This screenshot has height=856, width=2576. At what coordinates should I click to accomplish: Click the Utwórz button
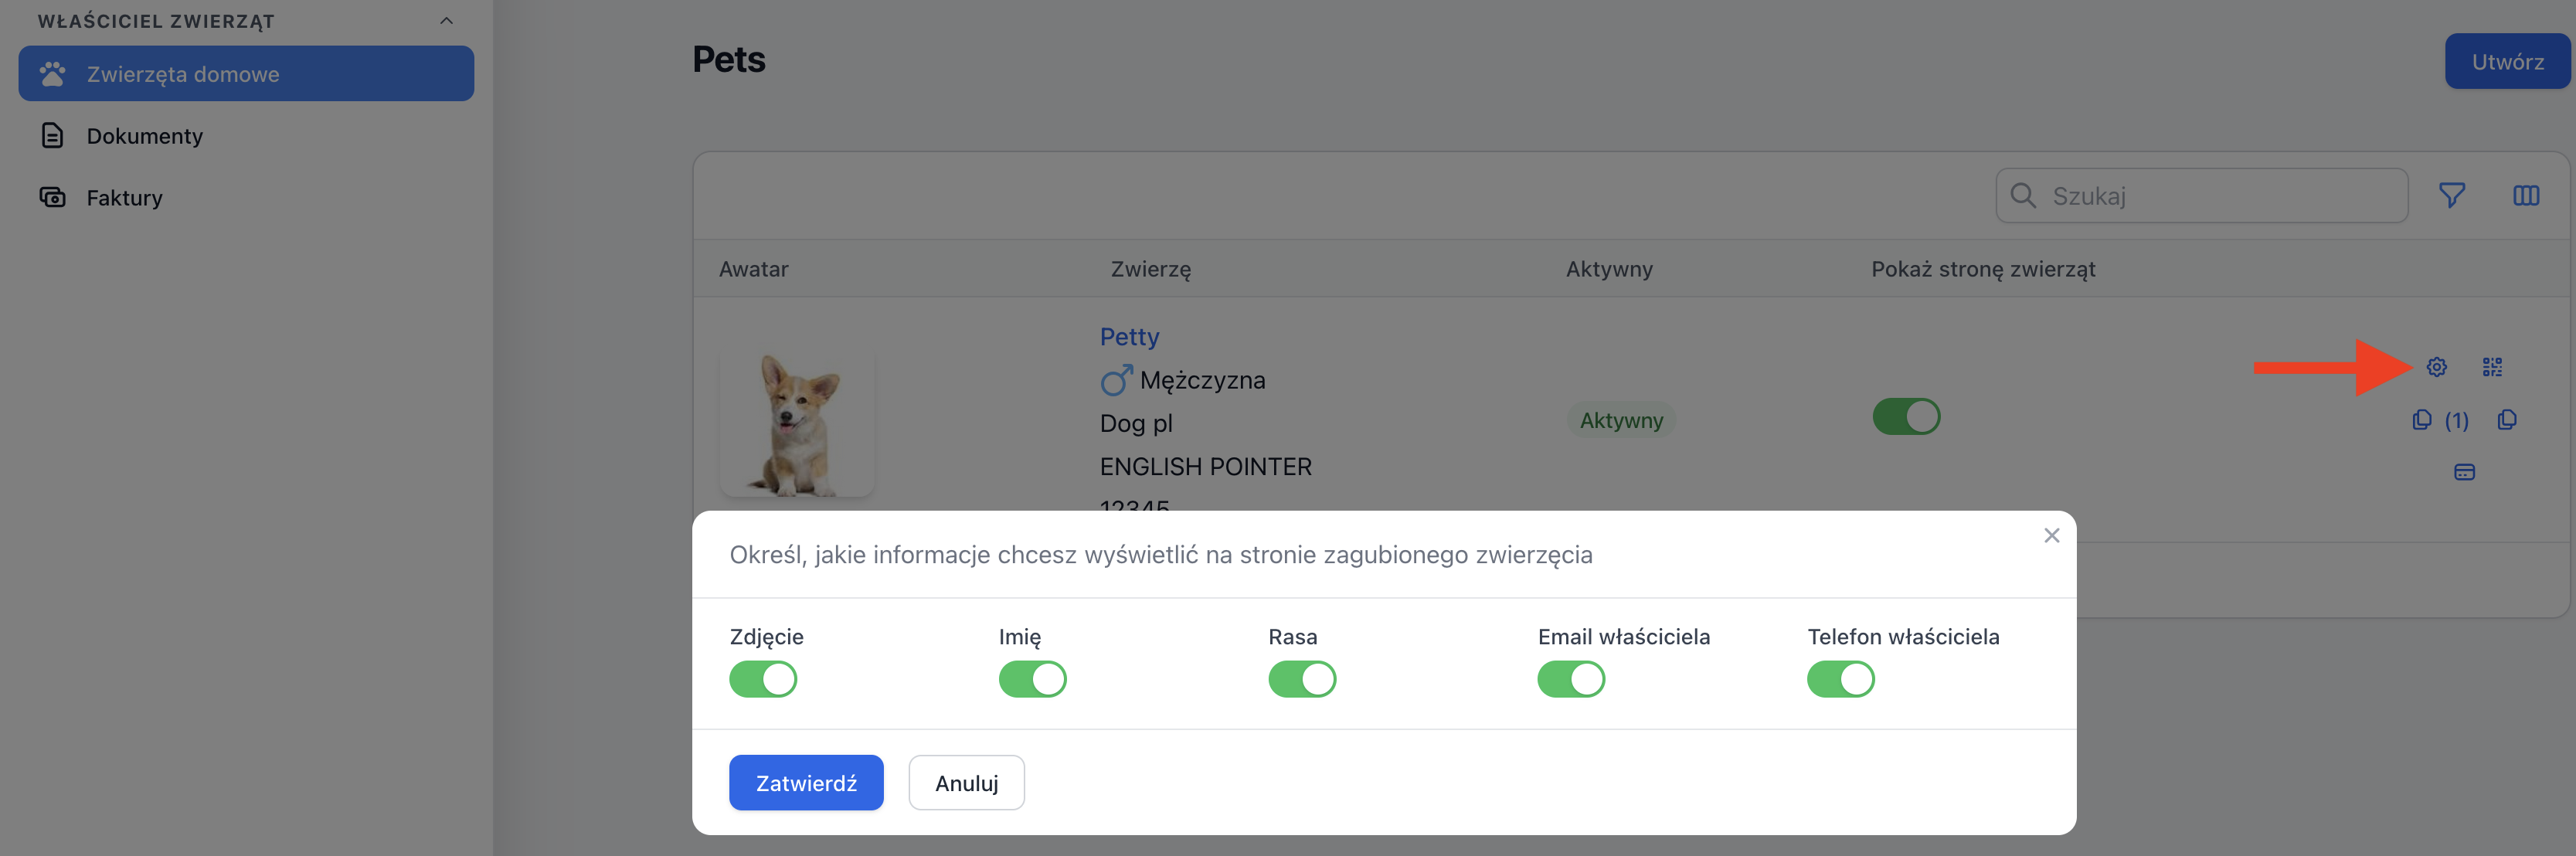pos(2507,61)
